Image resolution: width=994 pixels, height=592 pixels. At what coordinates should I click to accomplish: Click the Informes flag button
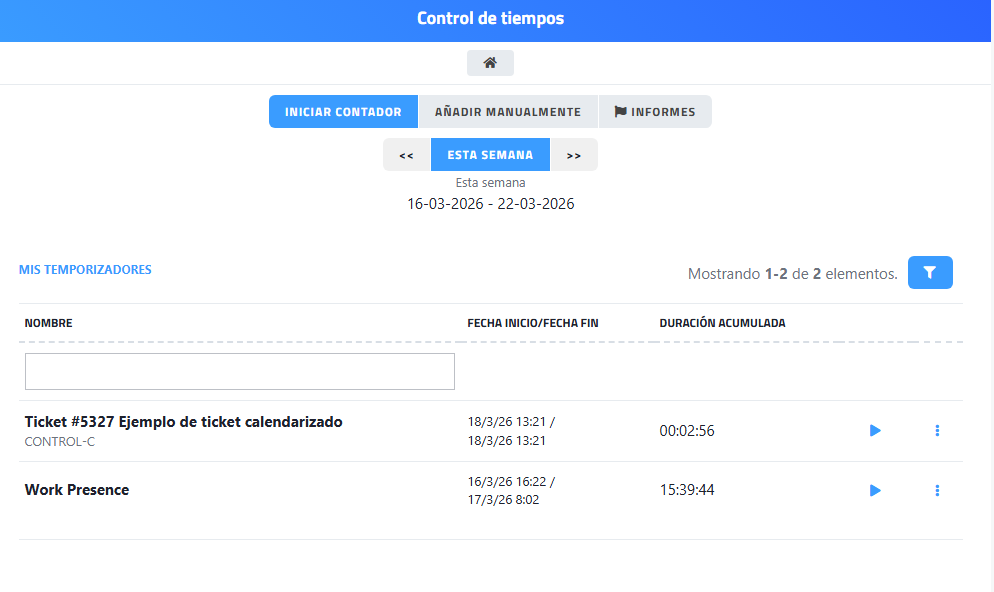(x=654, y=112)
